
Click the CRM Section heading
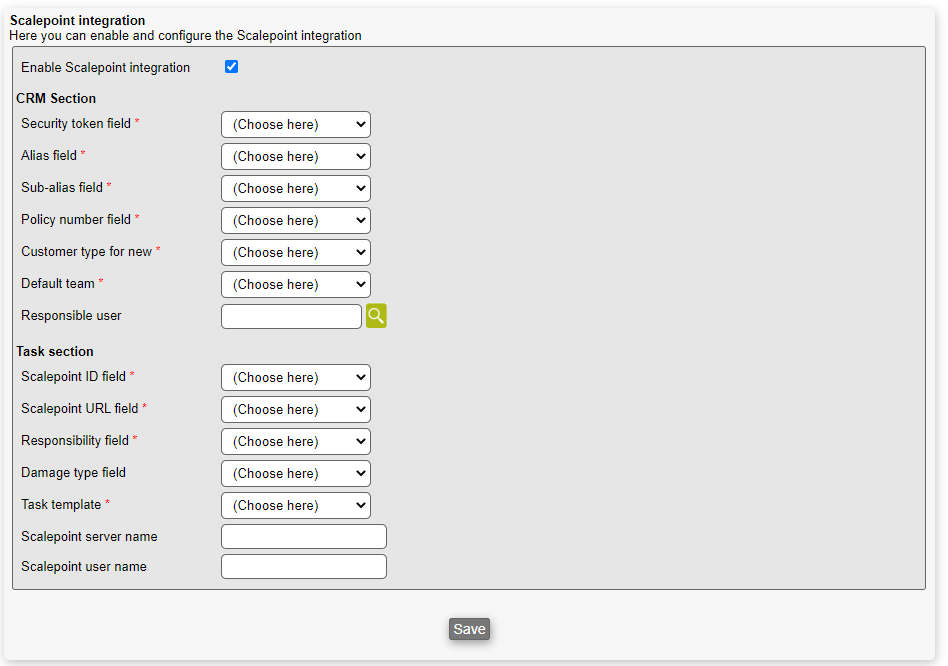(x=56, y=99)
